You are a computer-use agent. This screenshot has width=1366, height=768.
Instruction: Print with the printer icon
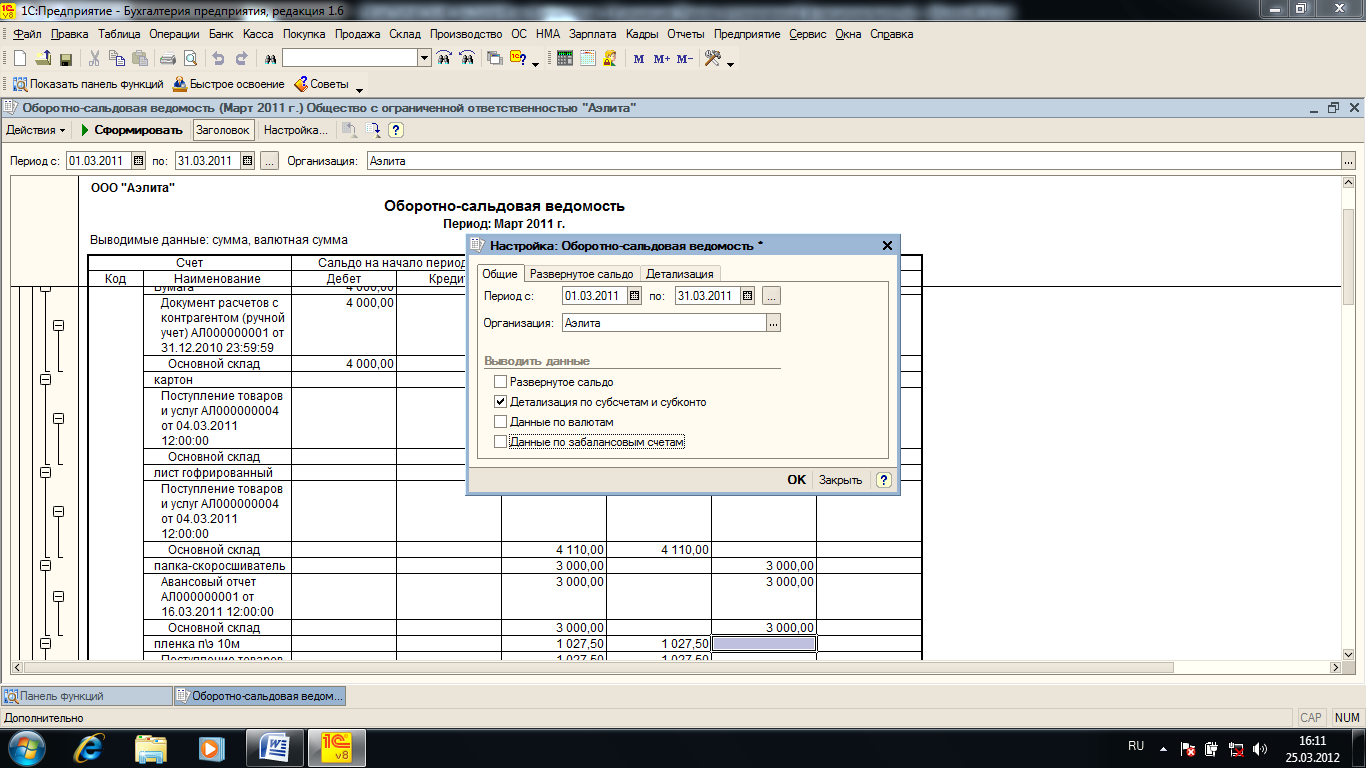tap(168, 59)
